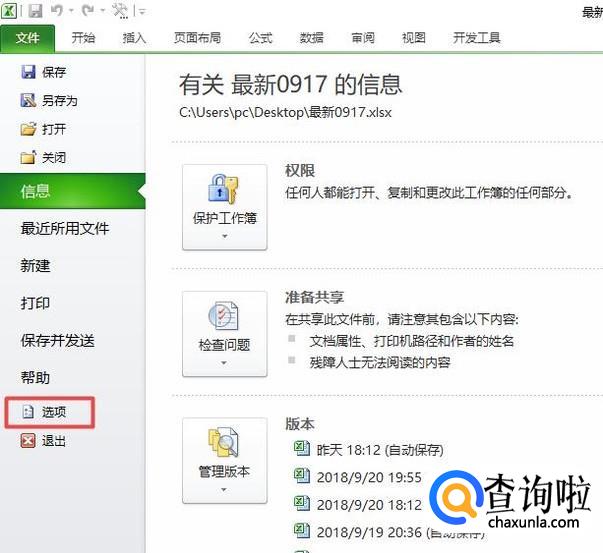This screenshot has width=603, height=553.
Task: Select 信息 in the backstage menu
Action: coord(73,191)
